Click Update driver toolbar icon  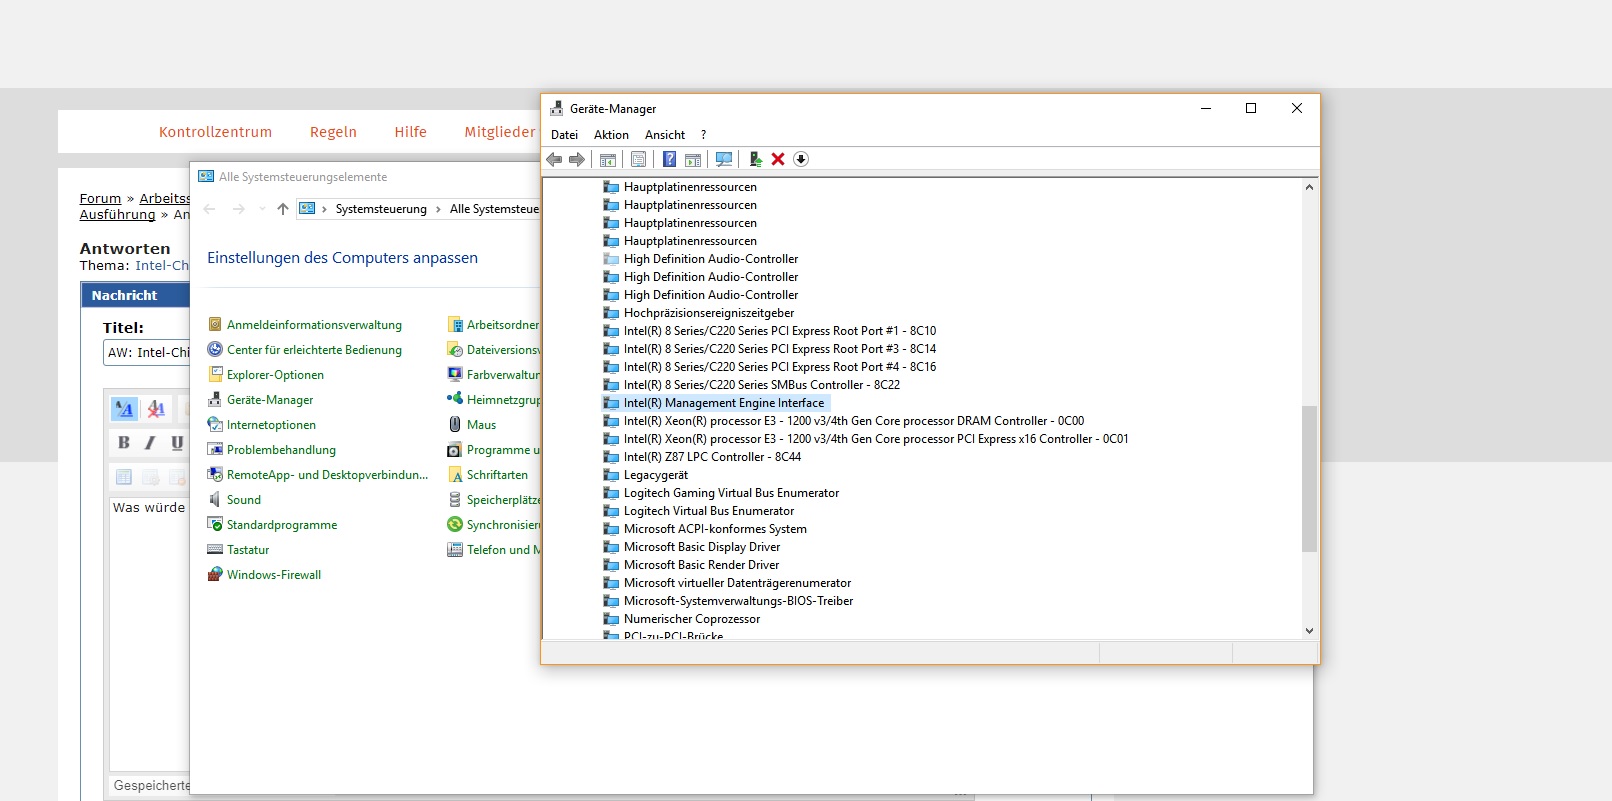(x=755, y=159)
